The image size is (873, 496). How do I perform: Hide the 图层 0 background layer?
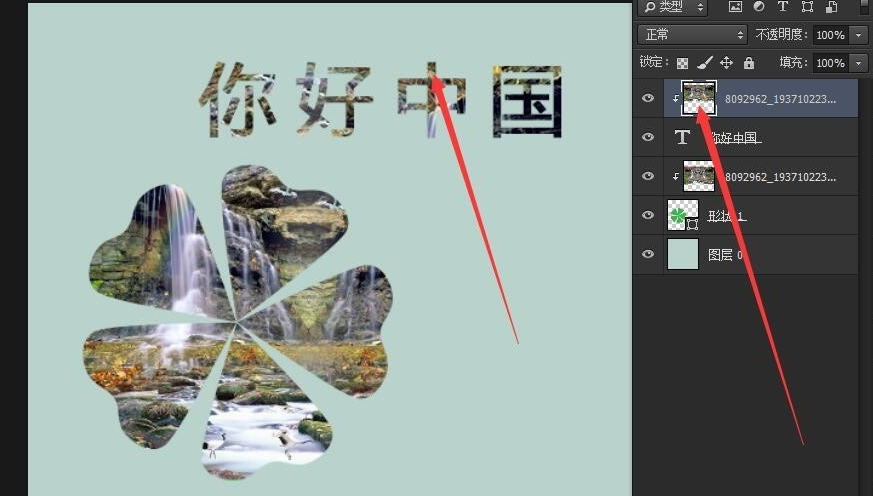coord(648,254)
